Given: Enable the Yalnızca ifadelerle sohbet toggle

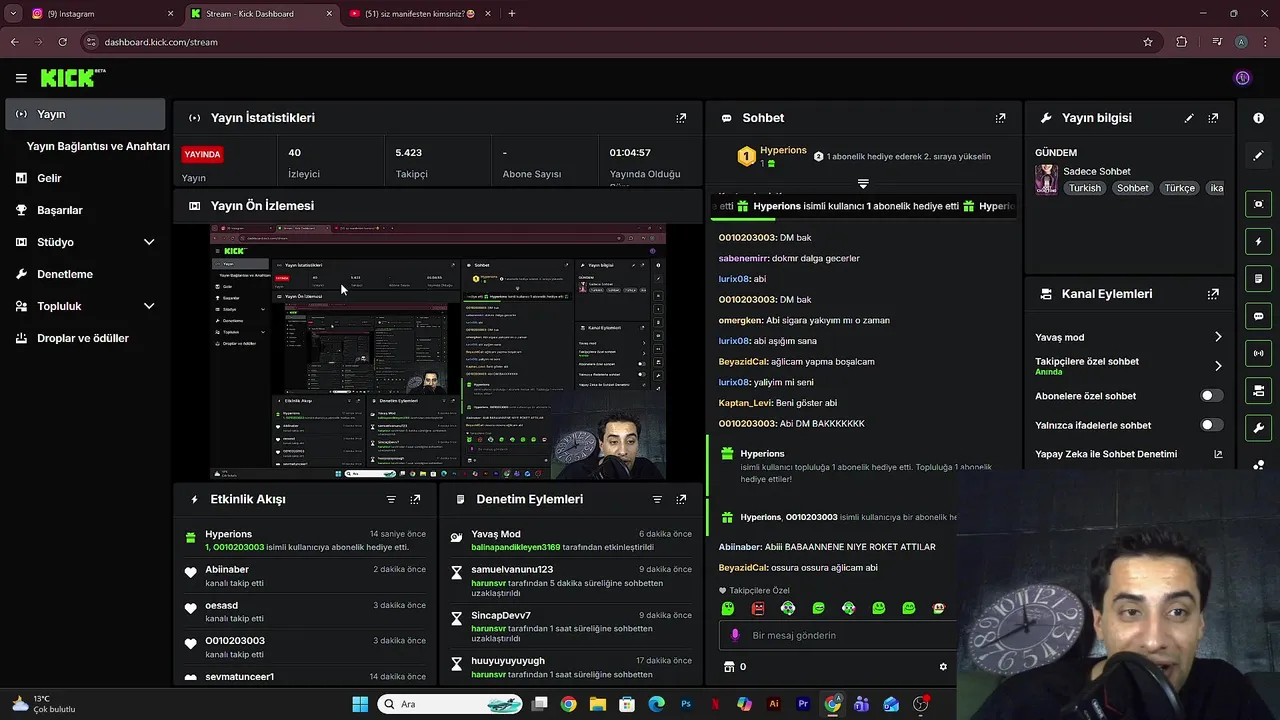Looking at the screenshot, I should coord(1211,425).
